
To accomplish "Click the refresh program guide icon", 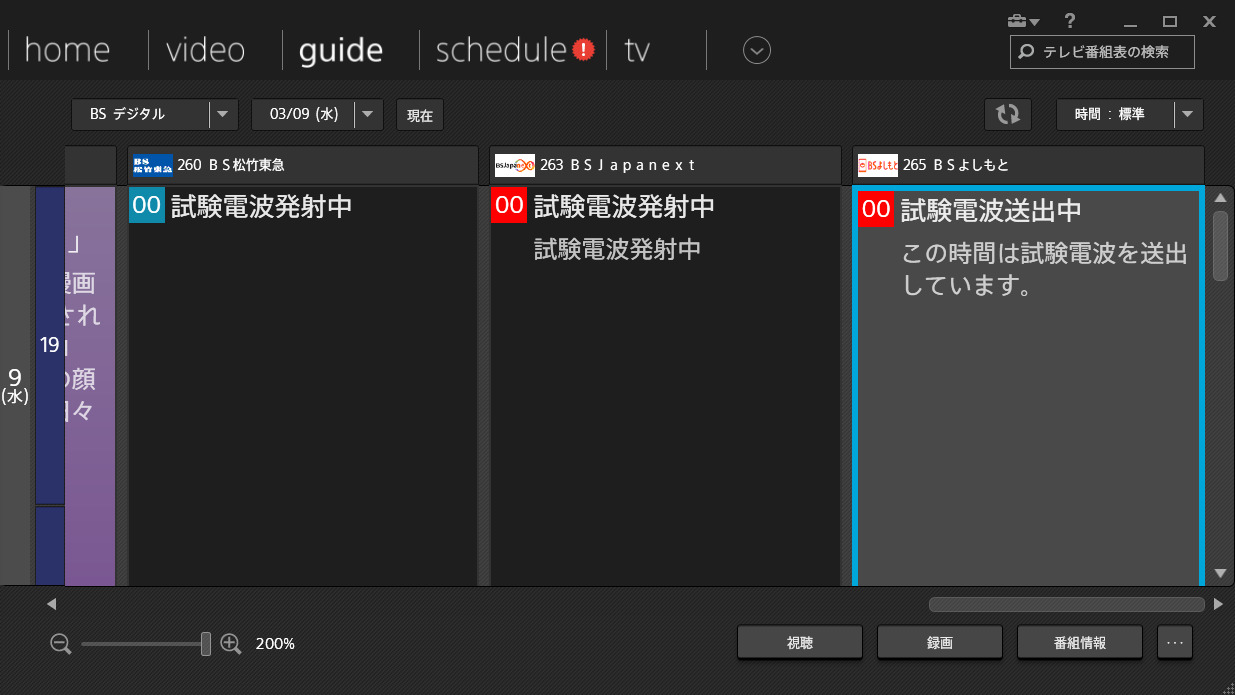I will pyautogui.click(x=1007, y=115).
